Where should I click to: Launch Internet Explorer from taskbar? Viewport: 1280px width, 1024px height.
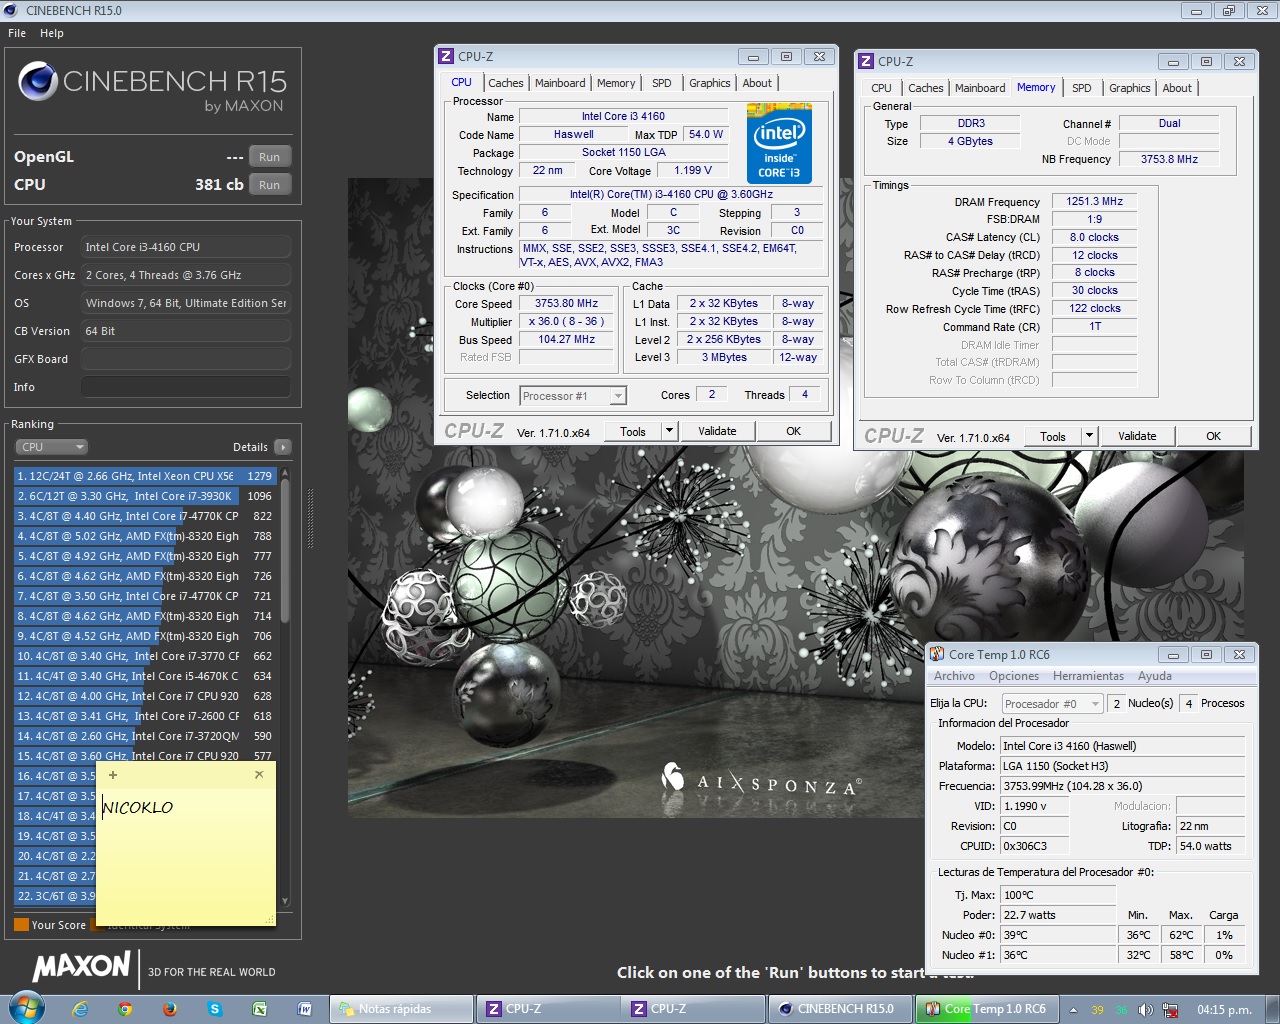click(x=80, y=1009)
